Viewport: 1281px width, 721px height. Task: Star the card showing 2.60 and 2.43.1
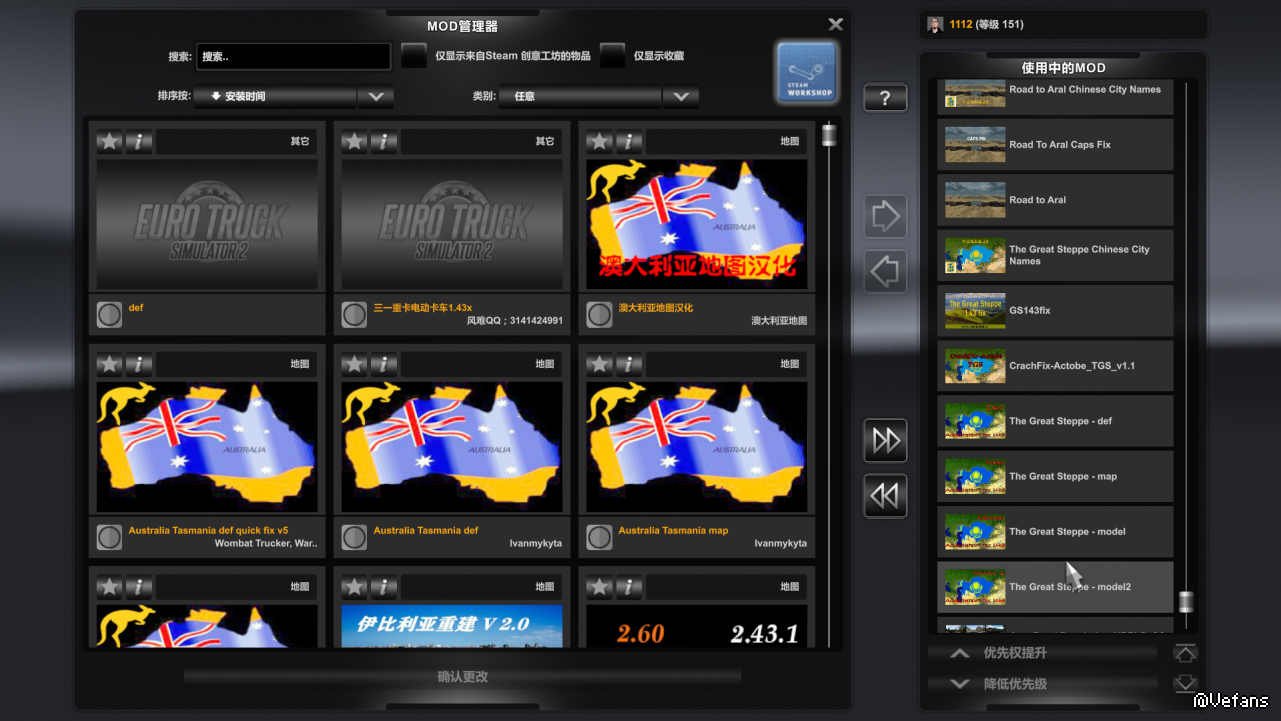[600, 587]
